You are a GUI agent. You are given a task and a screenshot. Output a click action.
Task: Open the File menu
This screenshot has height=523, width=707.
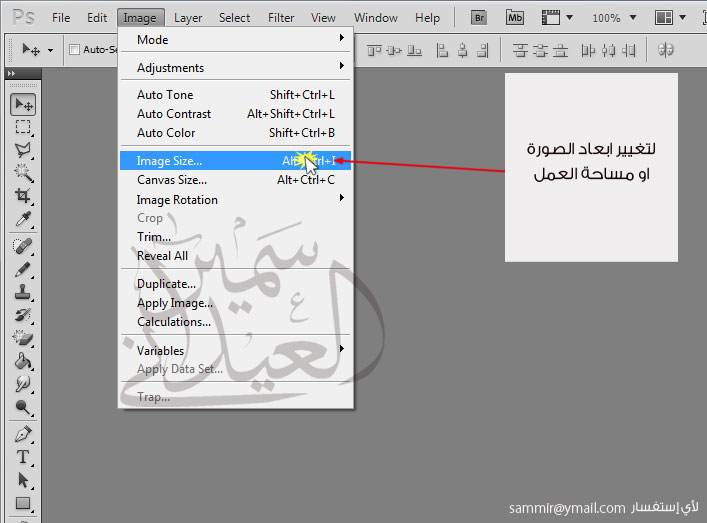click(x=61, y=18)
